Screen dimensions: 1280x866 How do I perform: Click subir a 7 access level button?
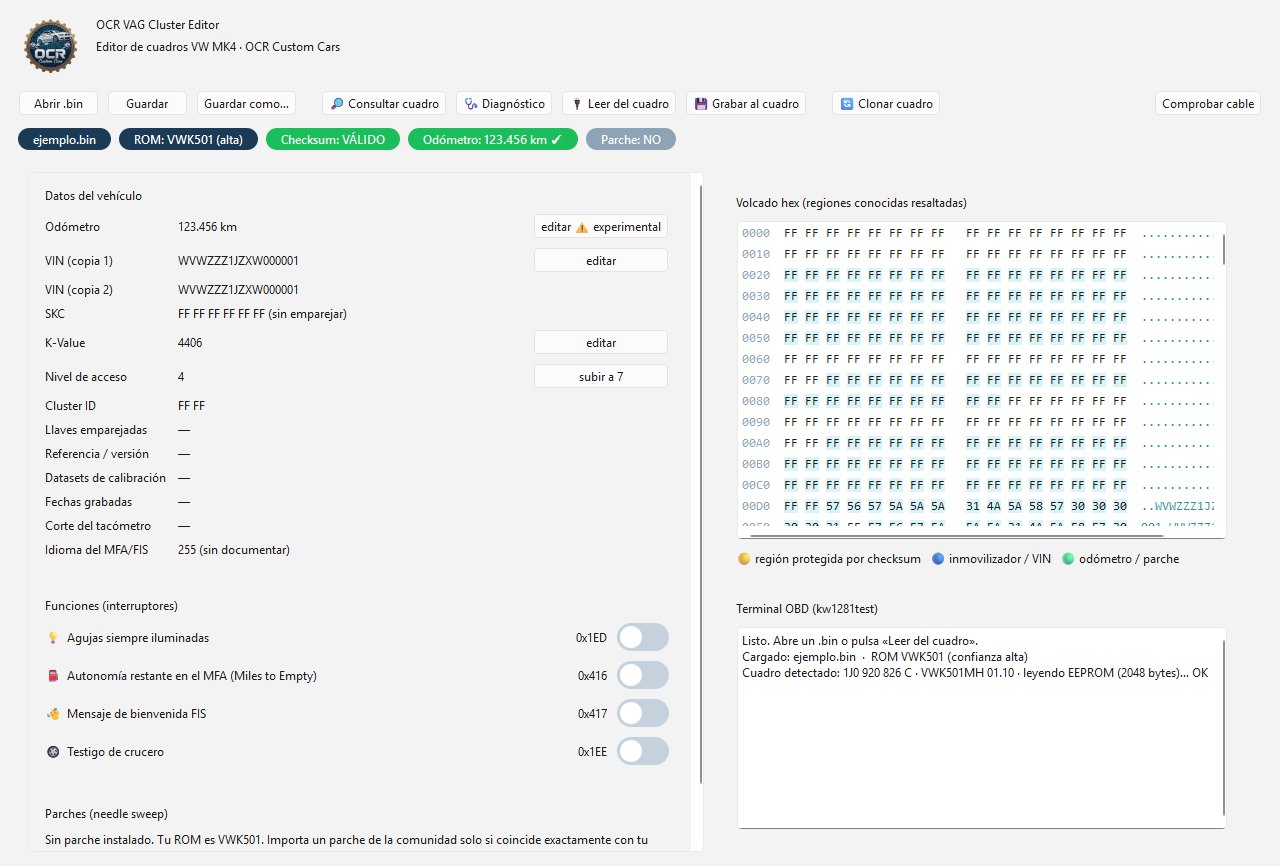point(600,377)
